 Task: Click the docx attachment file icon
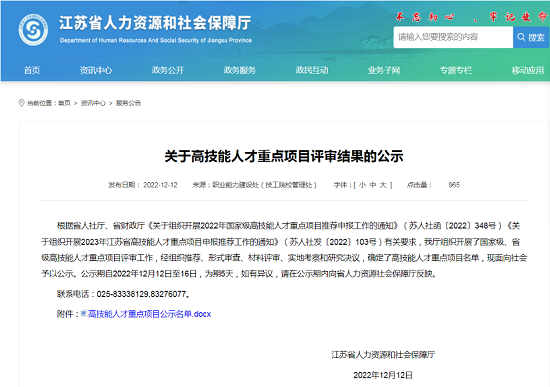83,313
